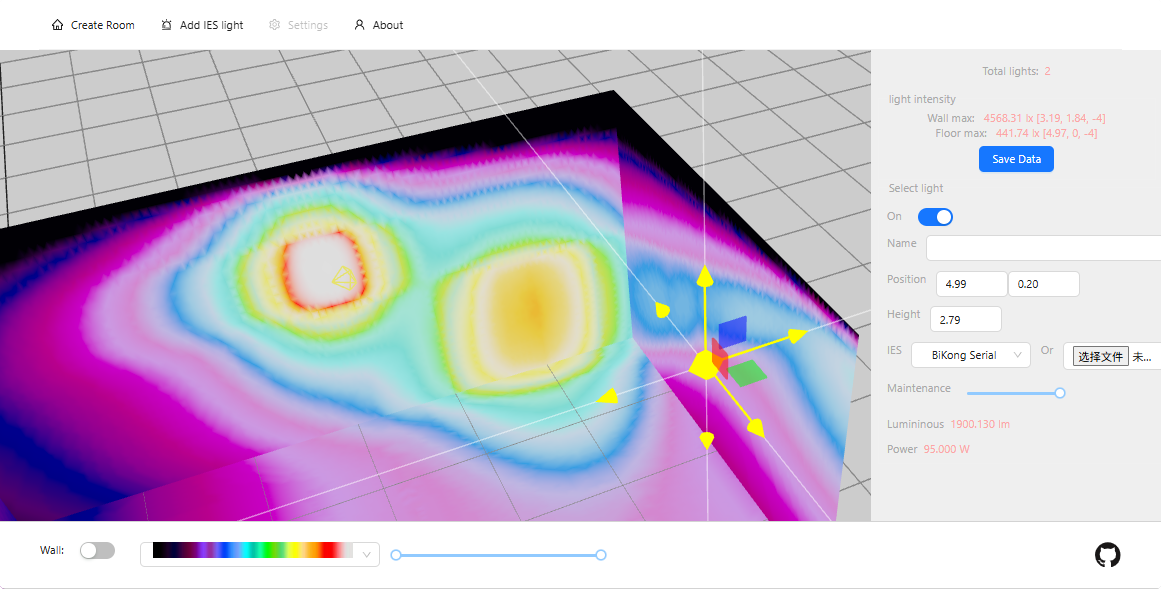Focus the light Name input field
This screenshot has height=589, width=1161.
[x=1043, y=248]
